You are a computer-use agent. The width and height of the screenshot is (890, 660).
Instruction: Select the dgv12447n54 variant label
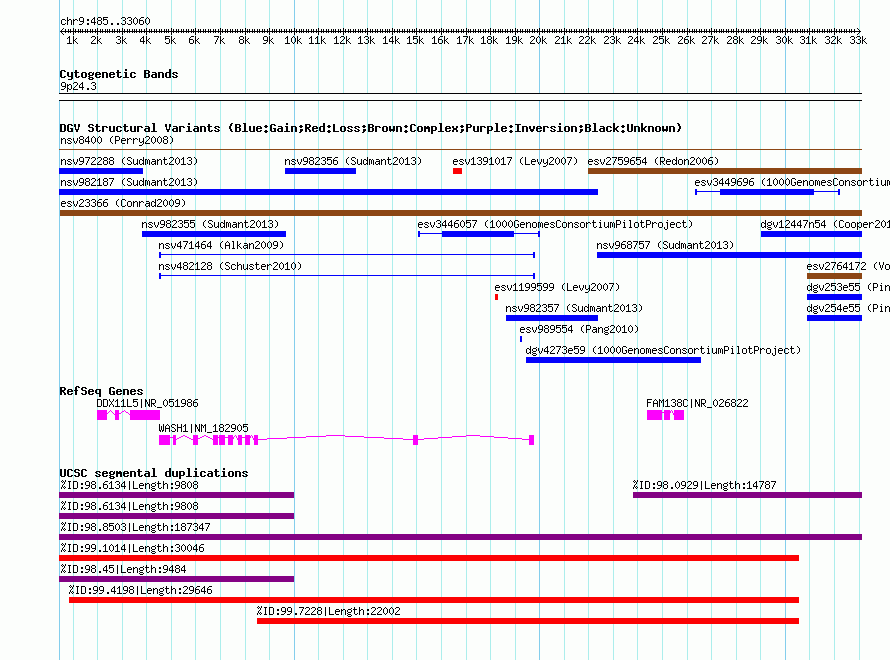pos(825,224)
